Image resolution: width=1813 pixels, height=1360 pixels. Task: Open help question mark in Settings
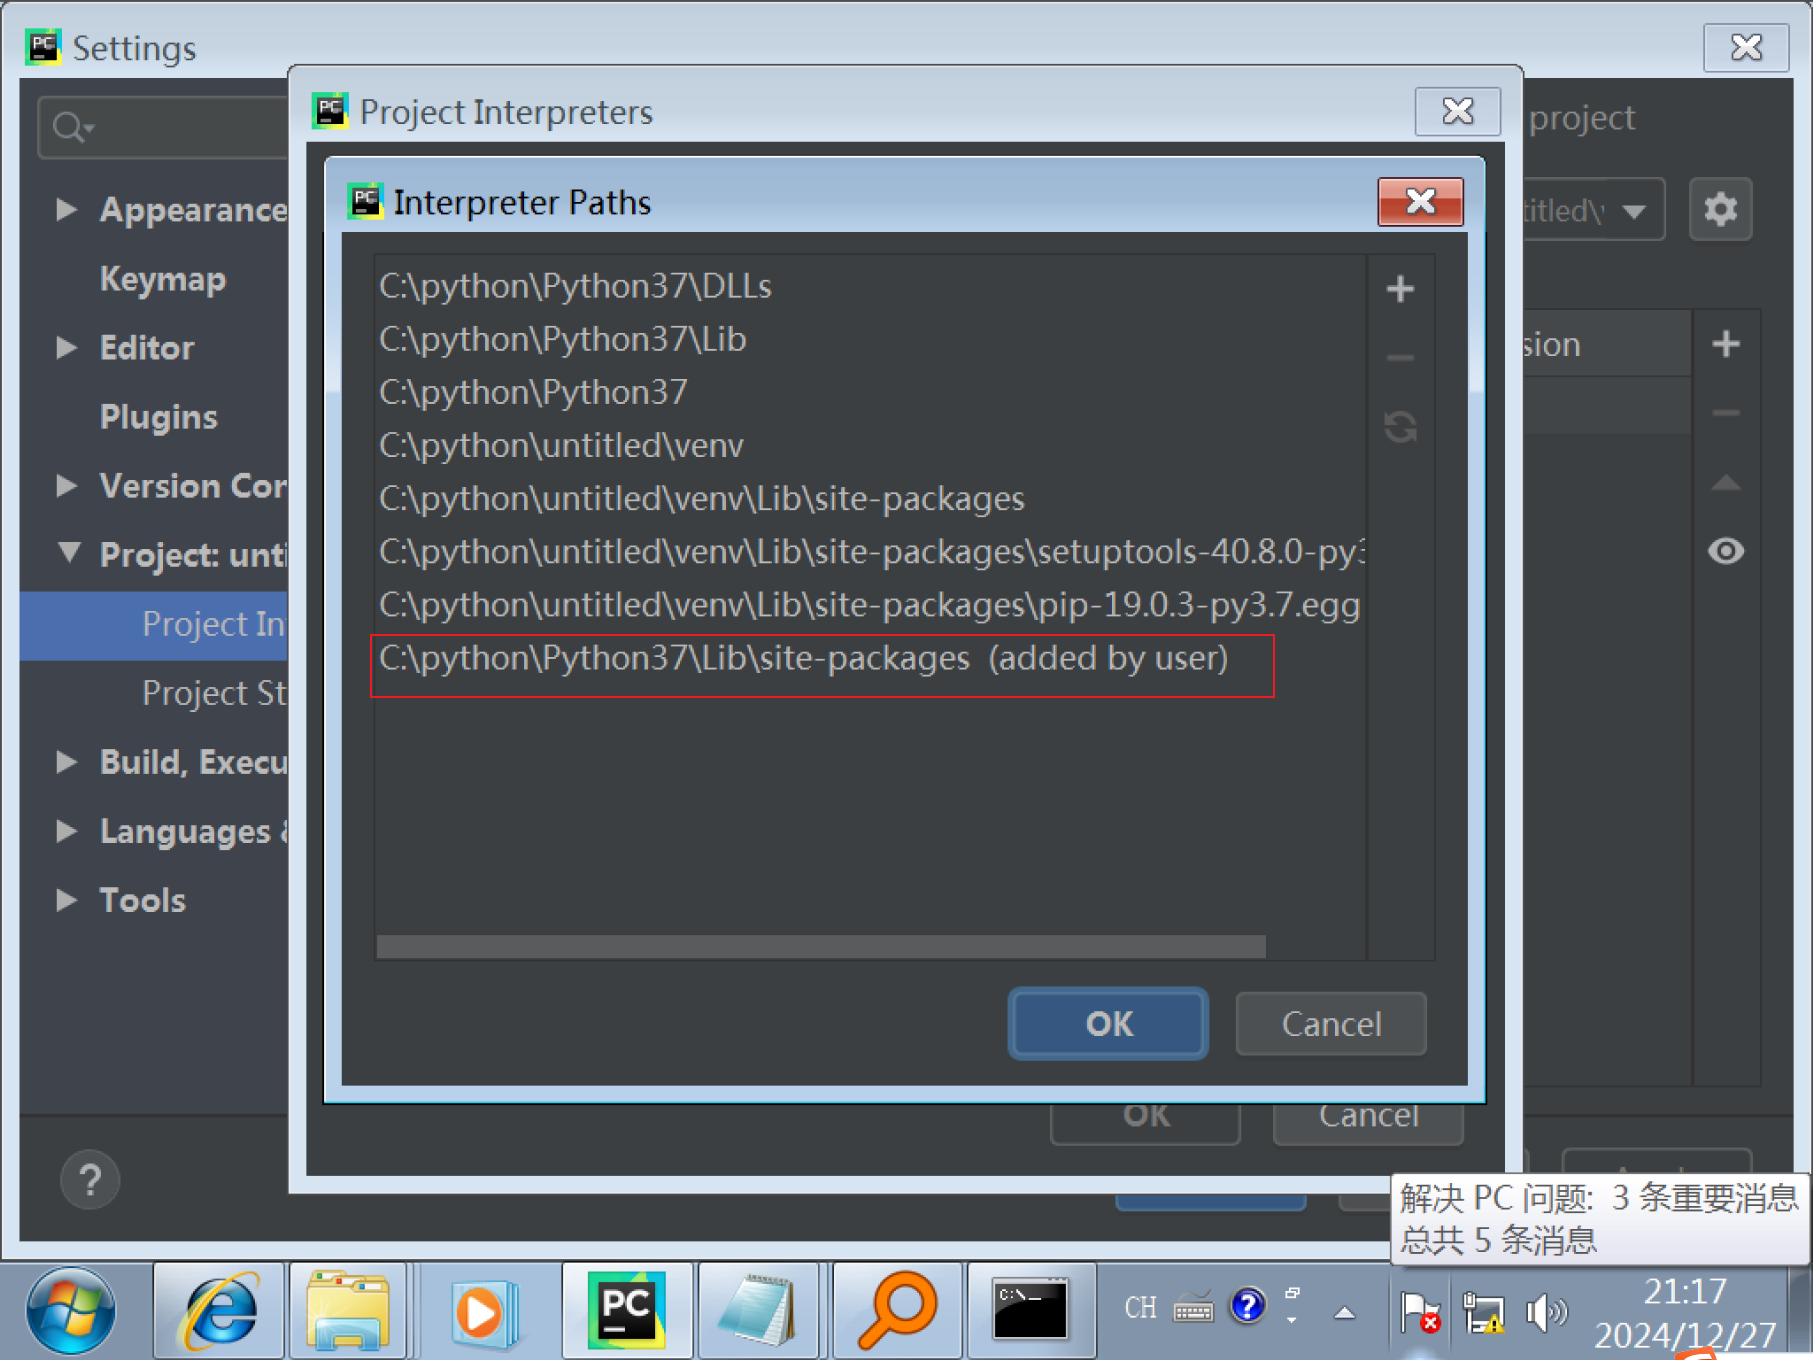tap(90, 1180)
